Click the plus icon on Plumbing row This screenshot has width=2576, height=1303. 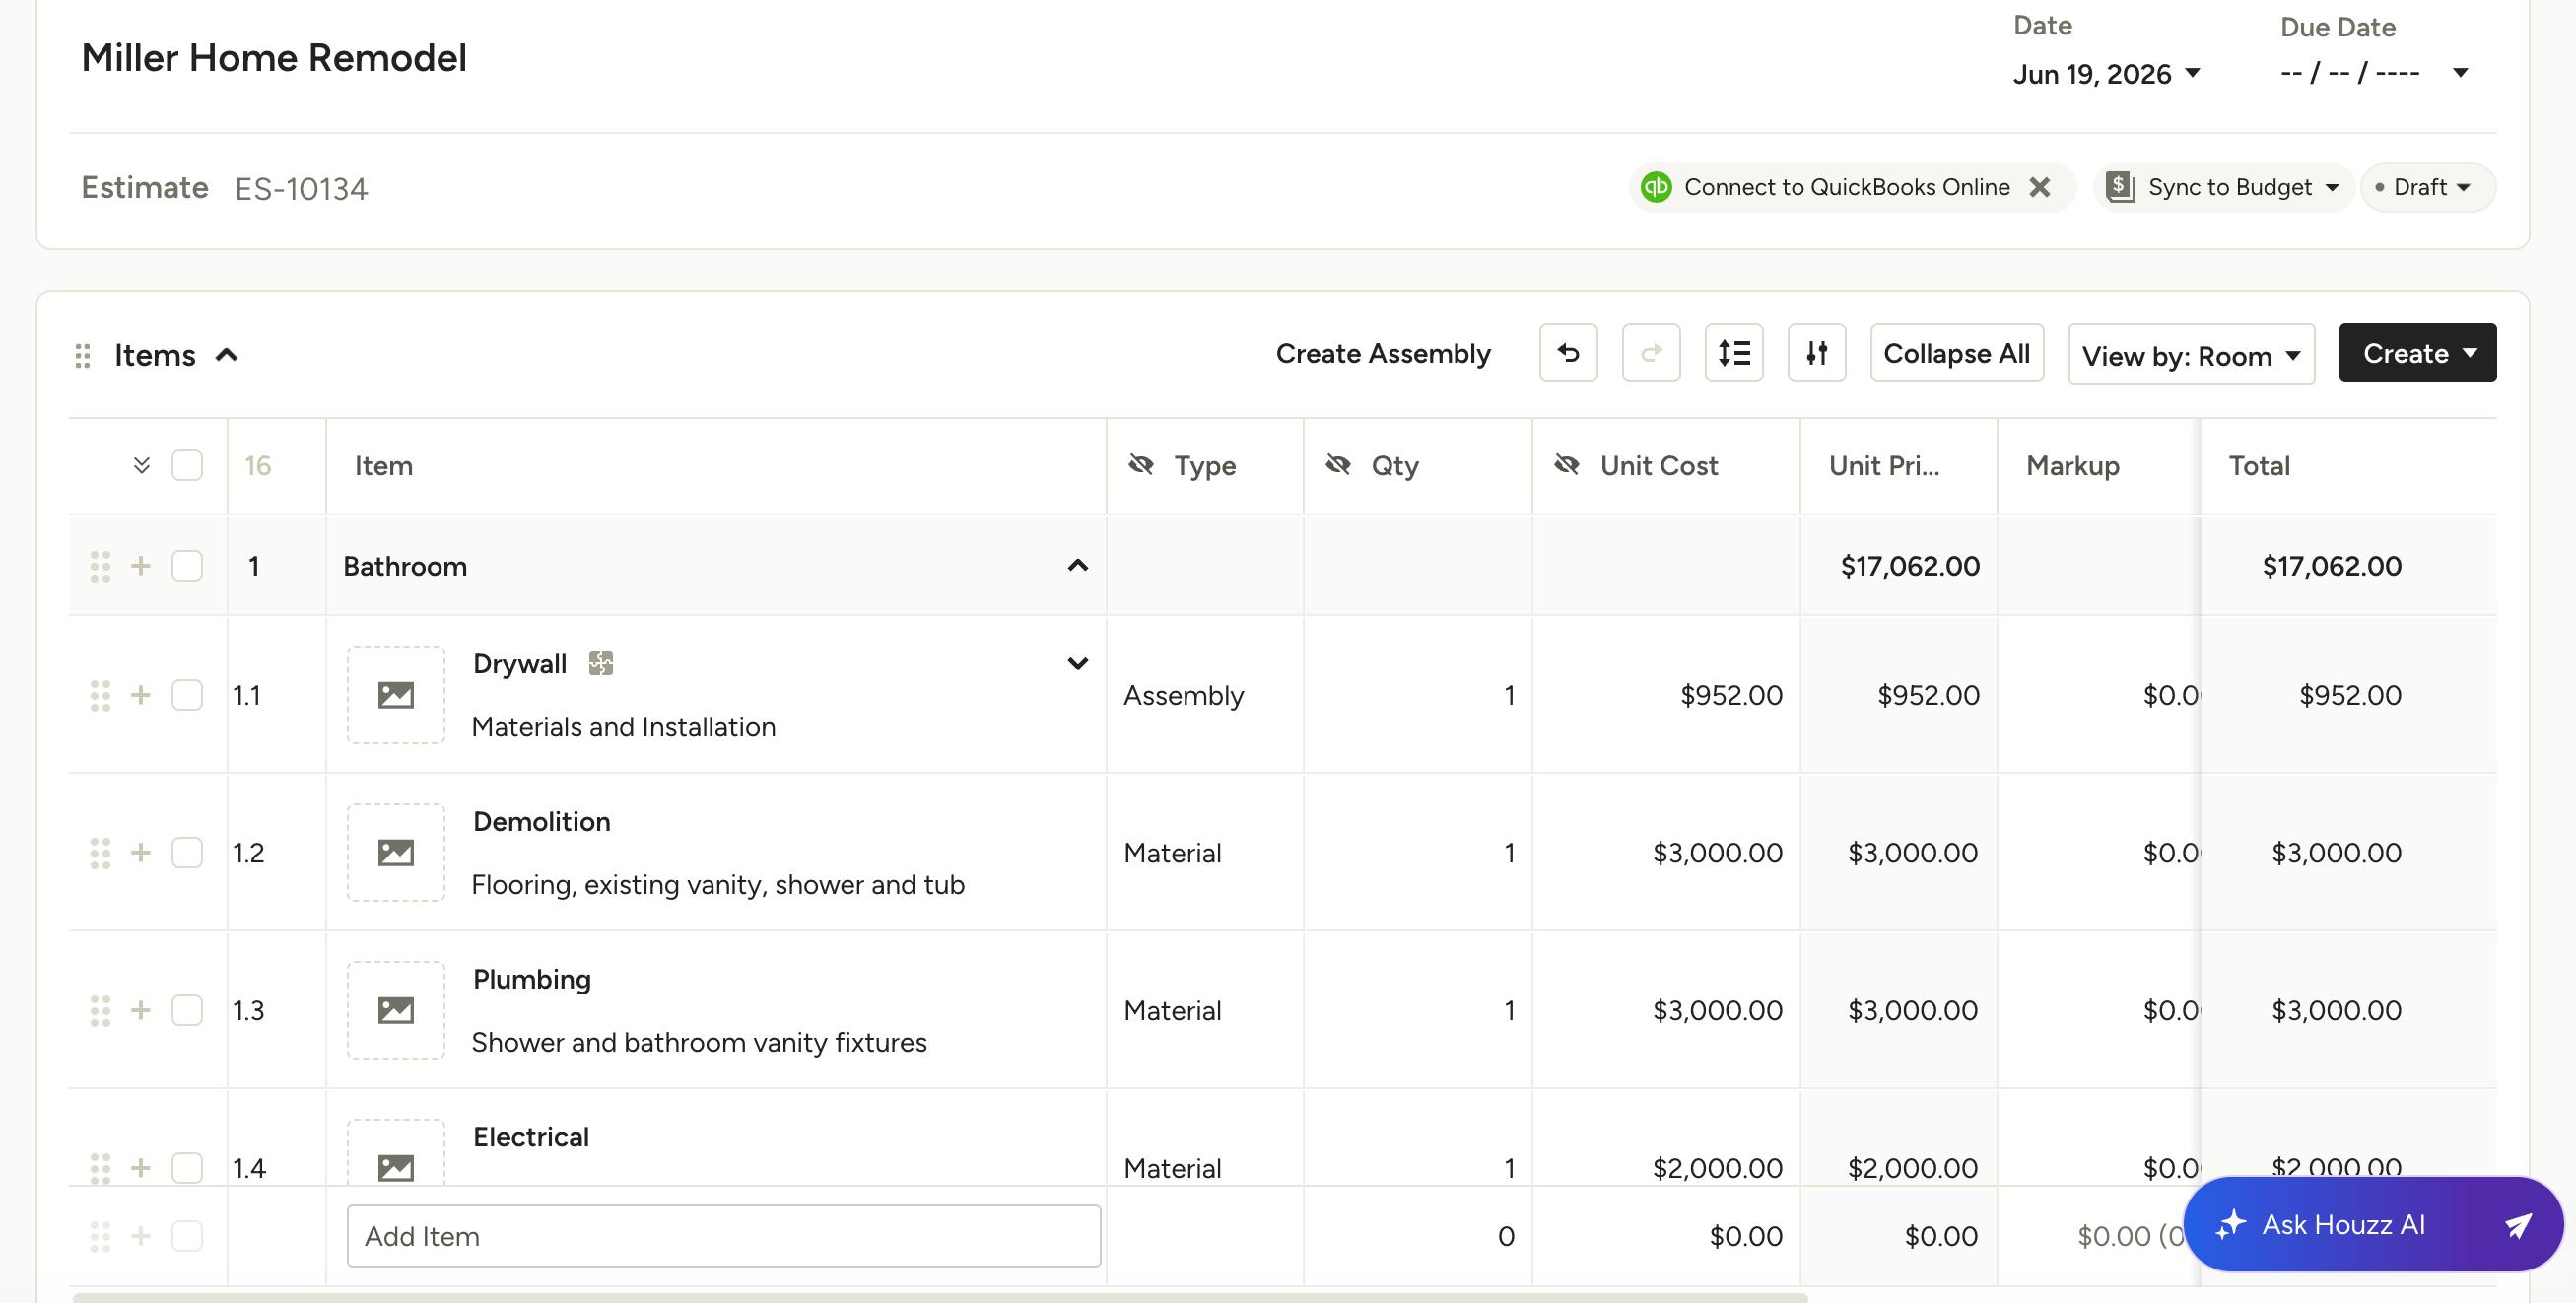(141, 1010)
